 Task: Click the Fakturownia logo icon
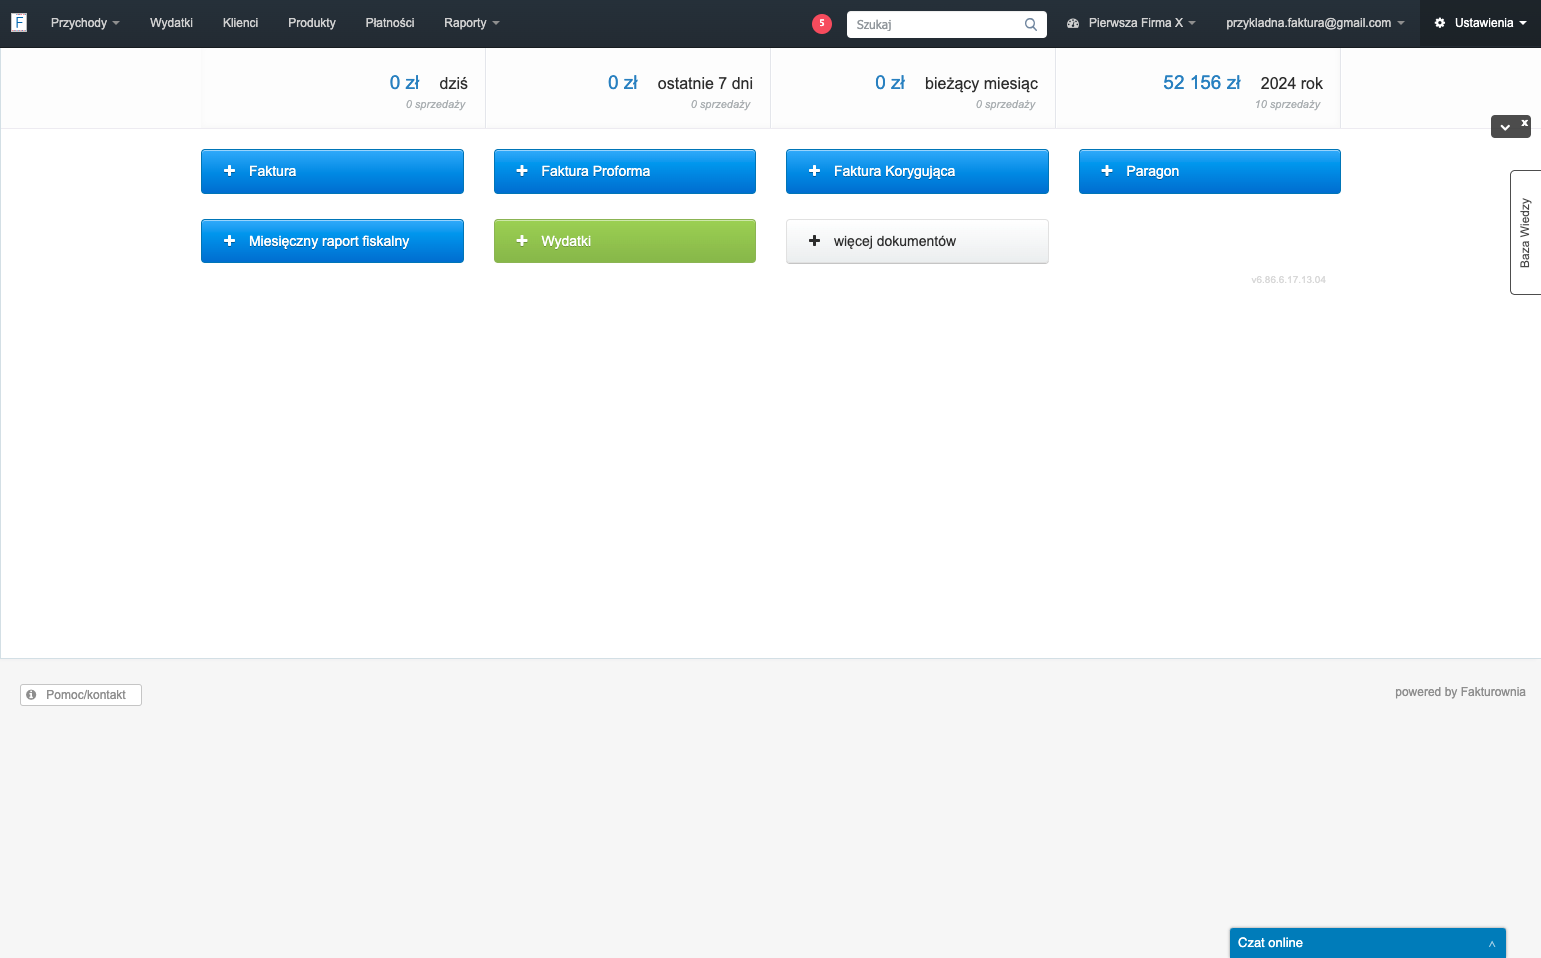(19, 22)
